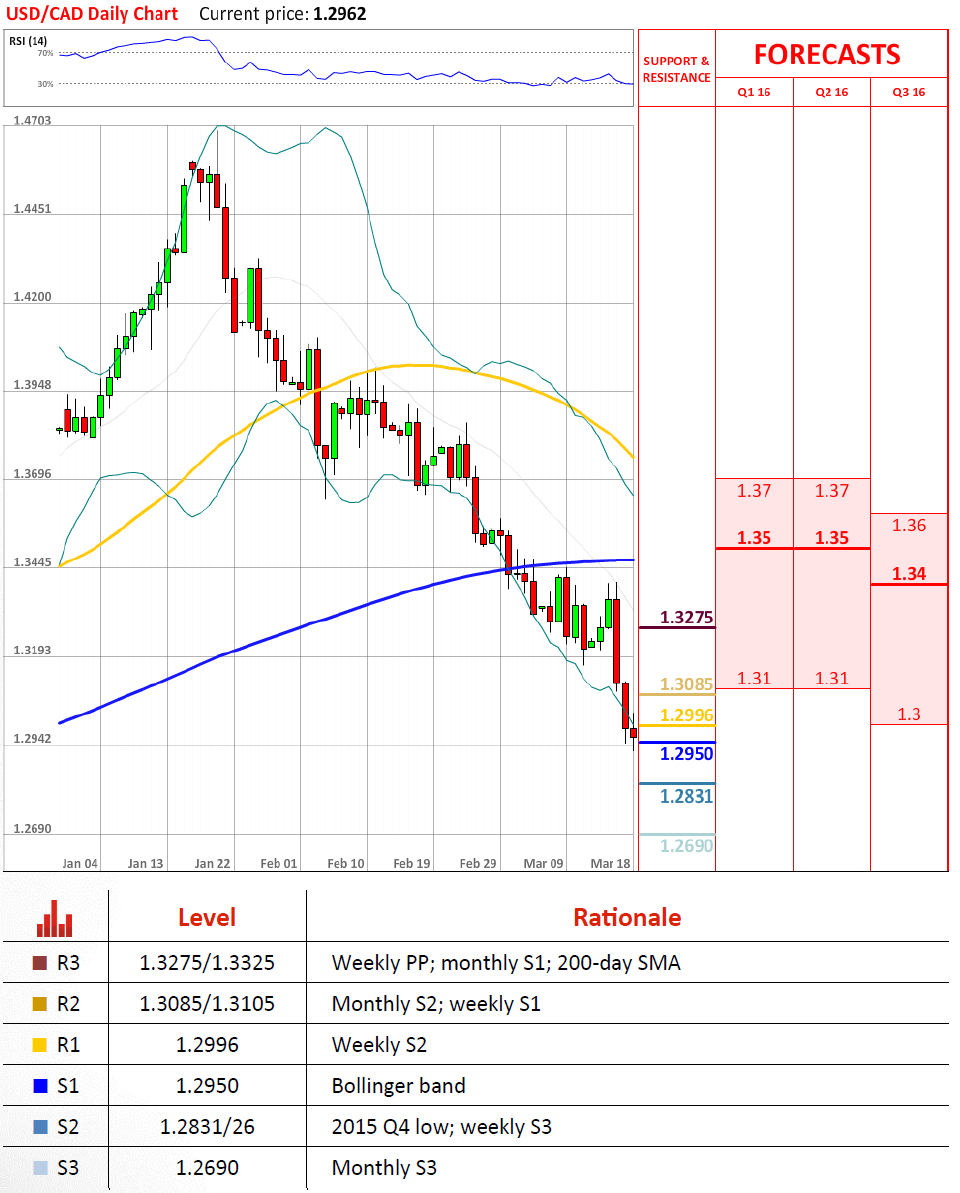The image size is (960, 1193).
Task: Click the S1 blue color swatch
Action: (x=40, y=1086)
